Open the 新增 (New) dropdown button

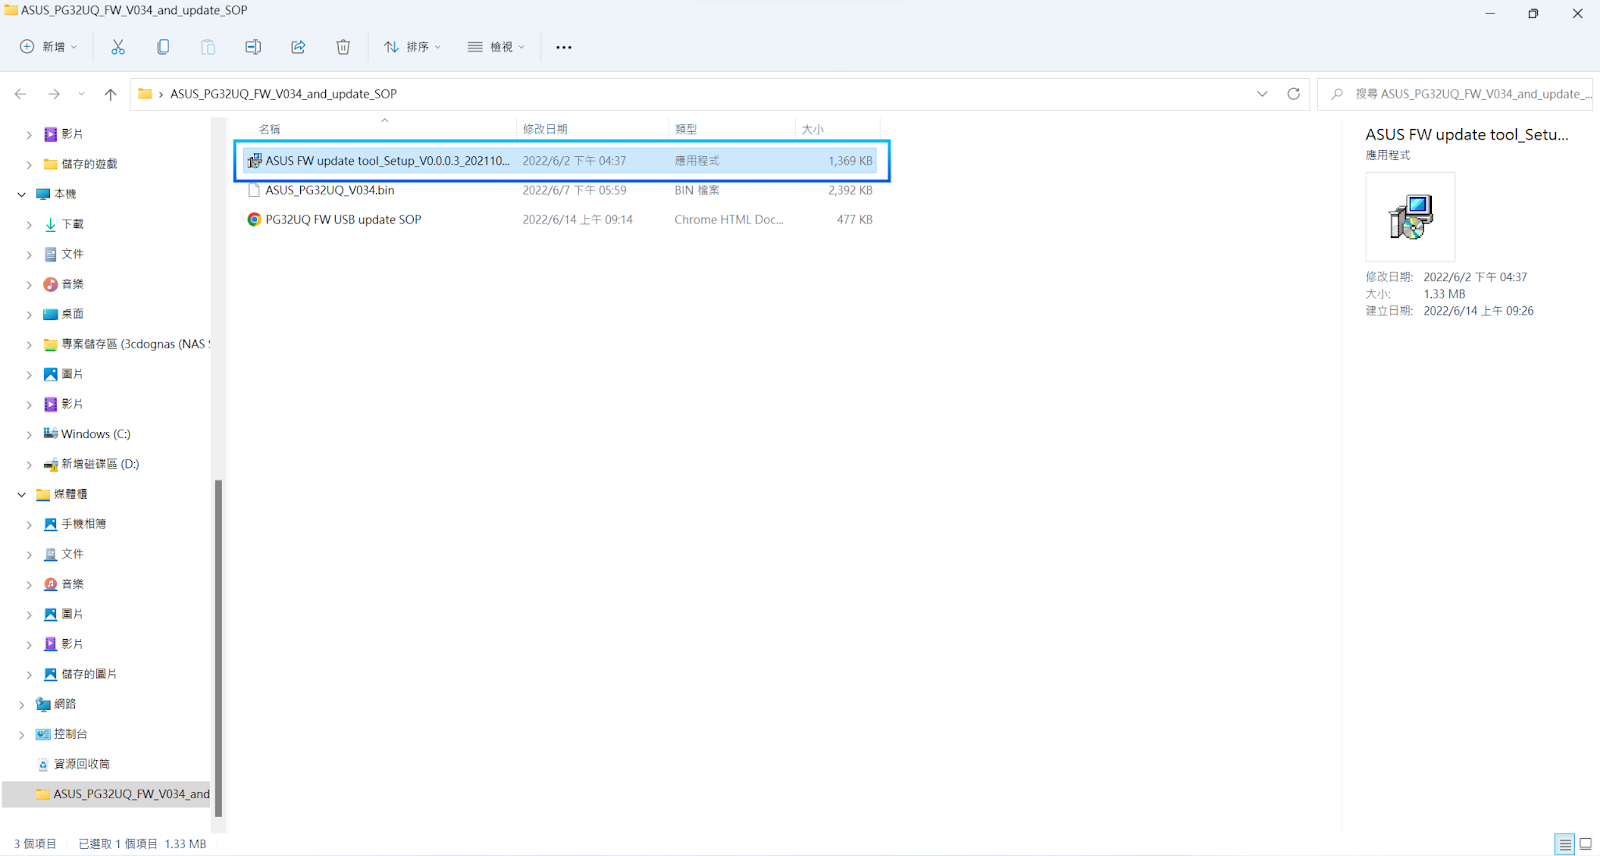pyautogui.click(x=49, y=47)
